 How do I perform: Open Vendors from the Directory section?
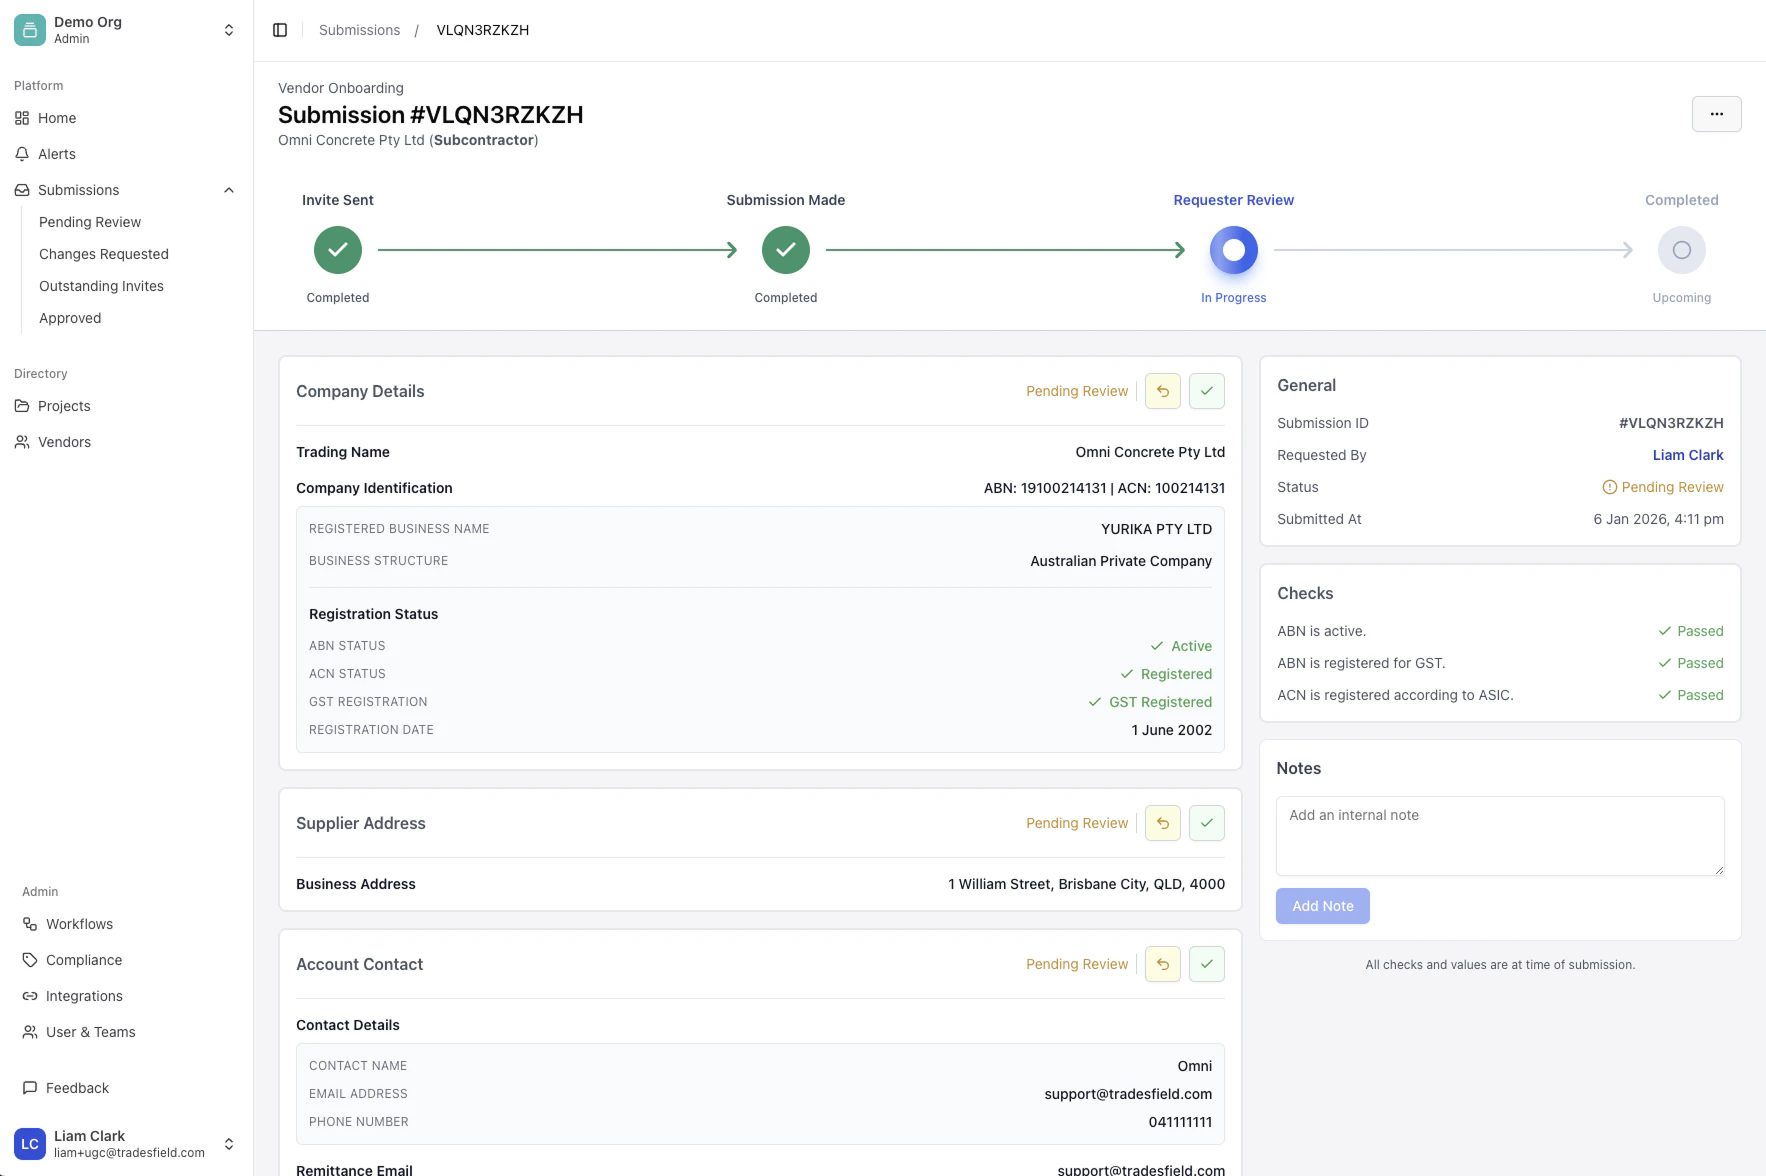tap(65, 441)
